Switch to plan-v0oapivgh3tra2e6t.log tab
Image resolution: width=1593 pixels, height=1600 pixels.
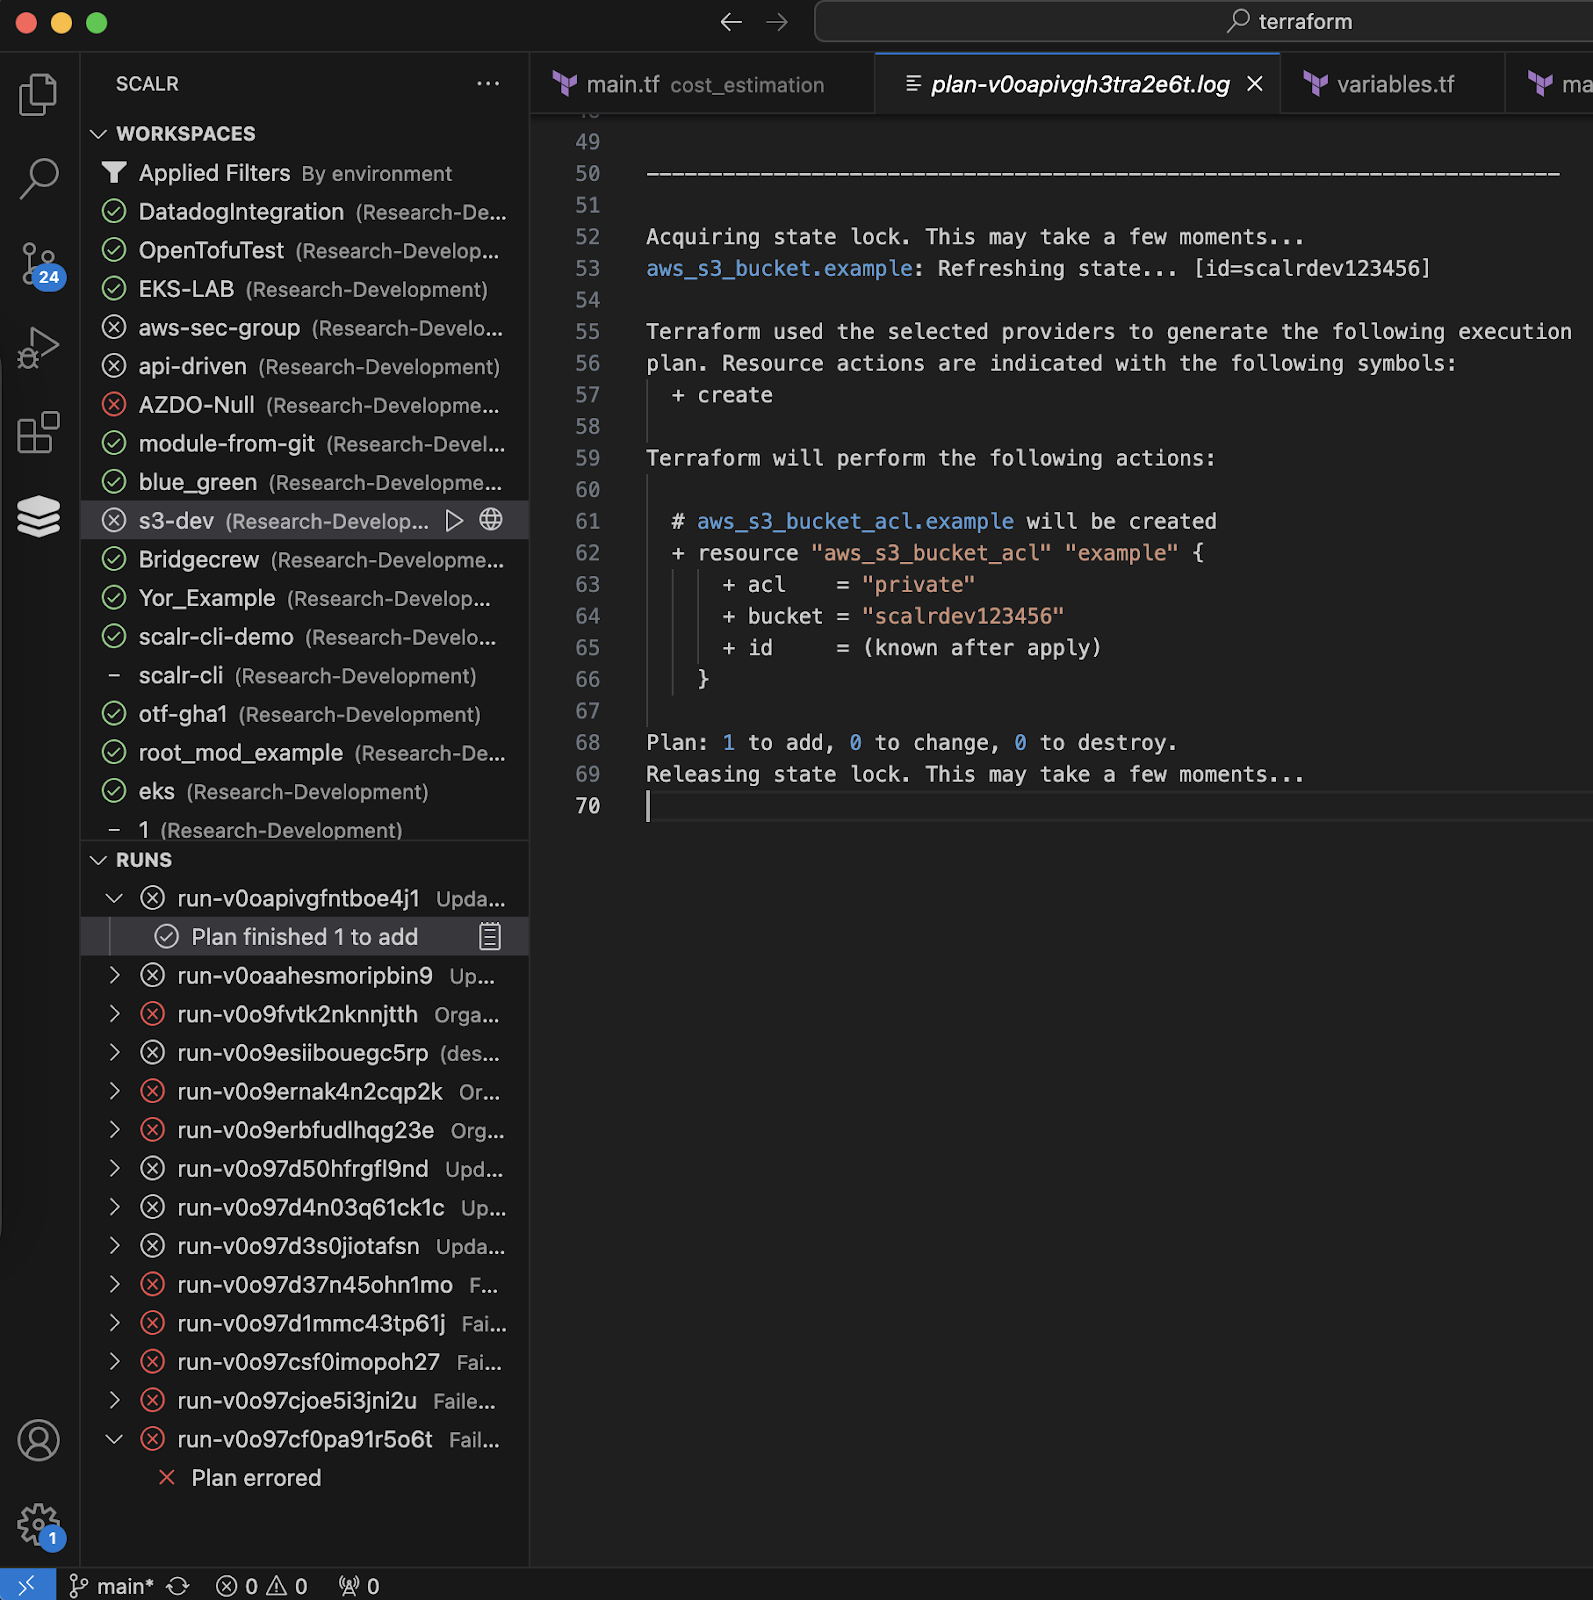[x=1079, y=84]
